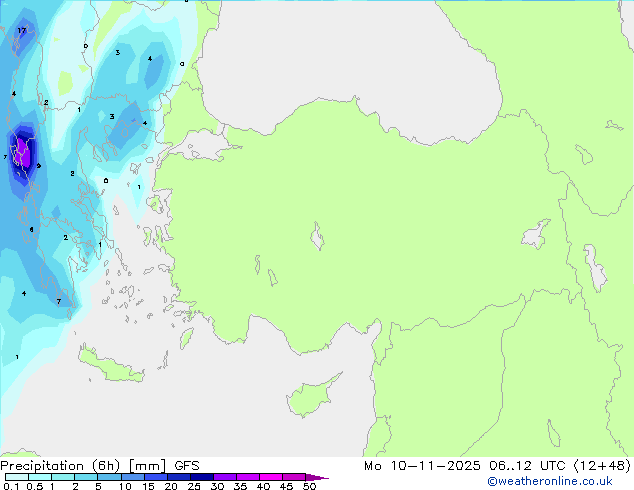
Task: Click the '20' legend scale label
Action: coord(171,486)
